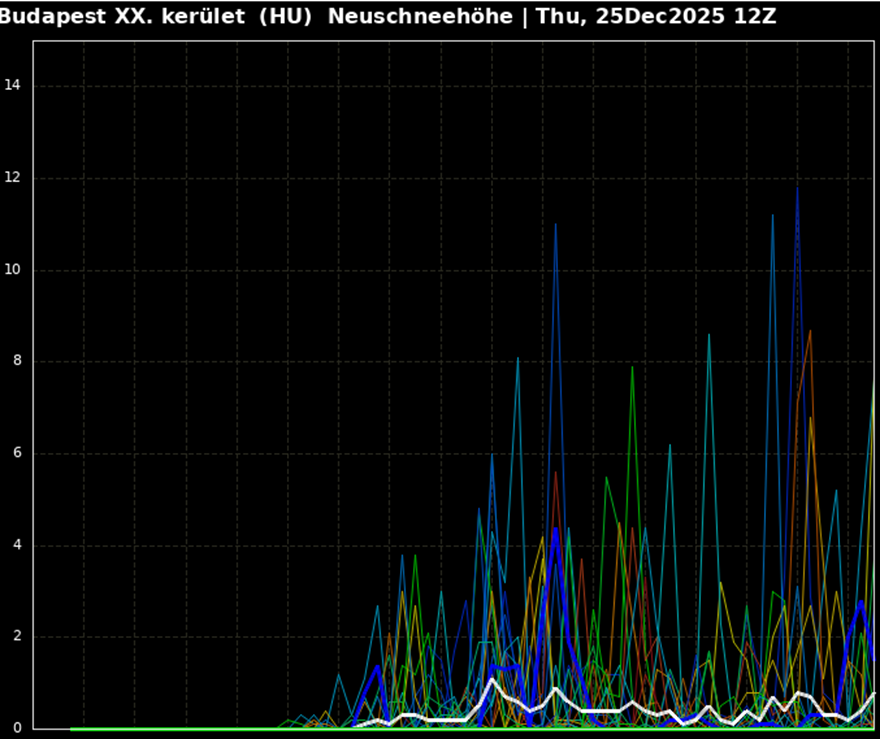880x739 pixels.
Task: Select the teal peak slightly above 6
Action: pos(670,445)
